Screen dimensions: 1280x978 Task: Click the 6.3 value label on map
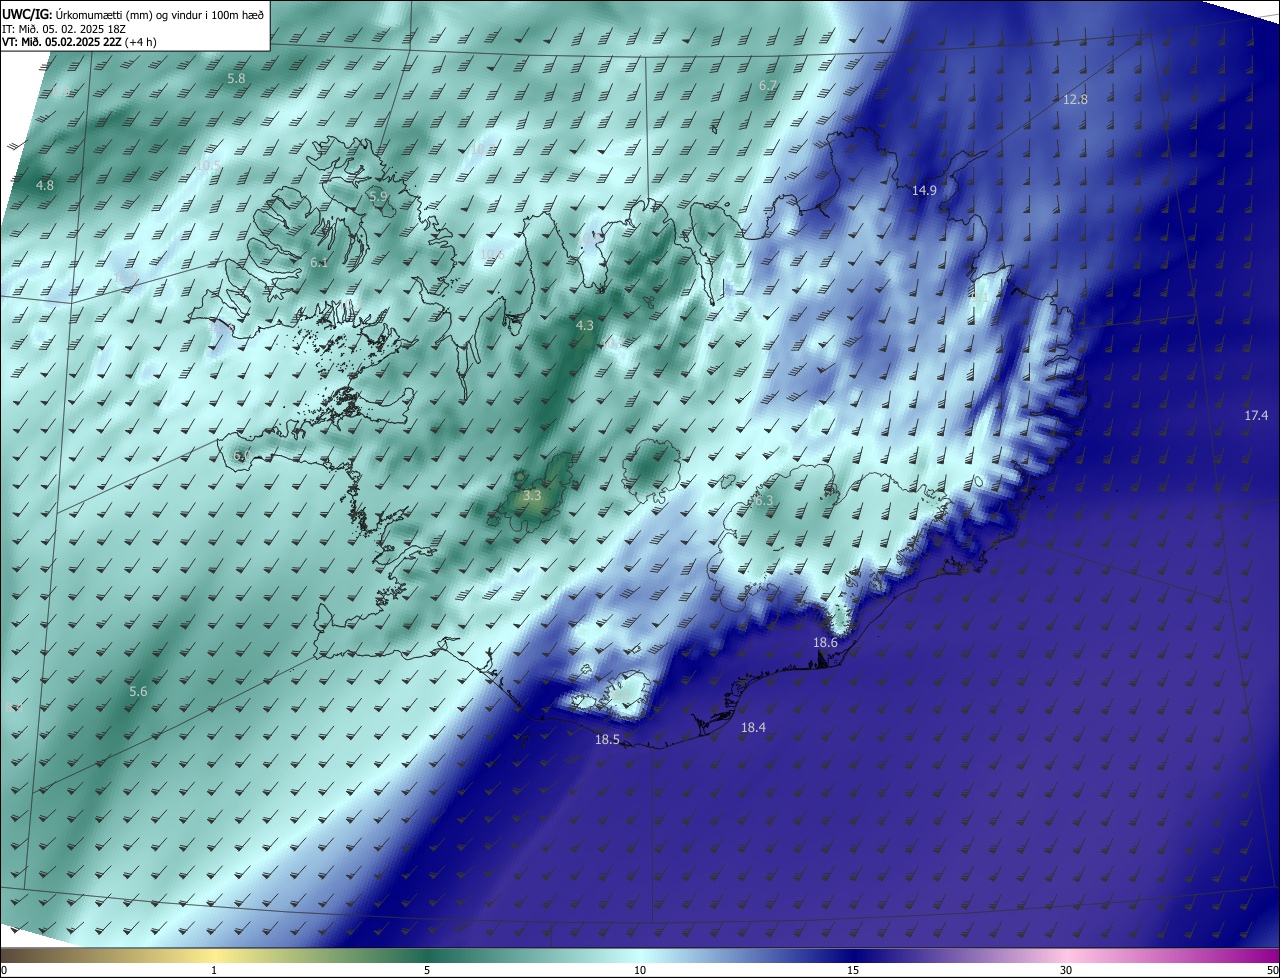(x=764, y=500)
